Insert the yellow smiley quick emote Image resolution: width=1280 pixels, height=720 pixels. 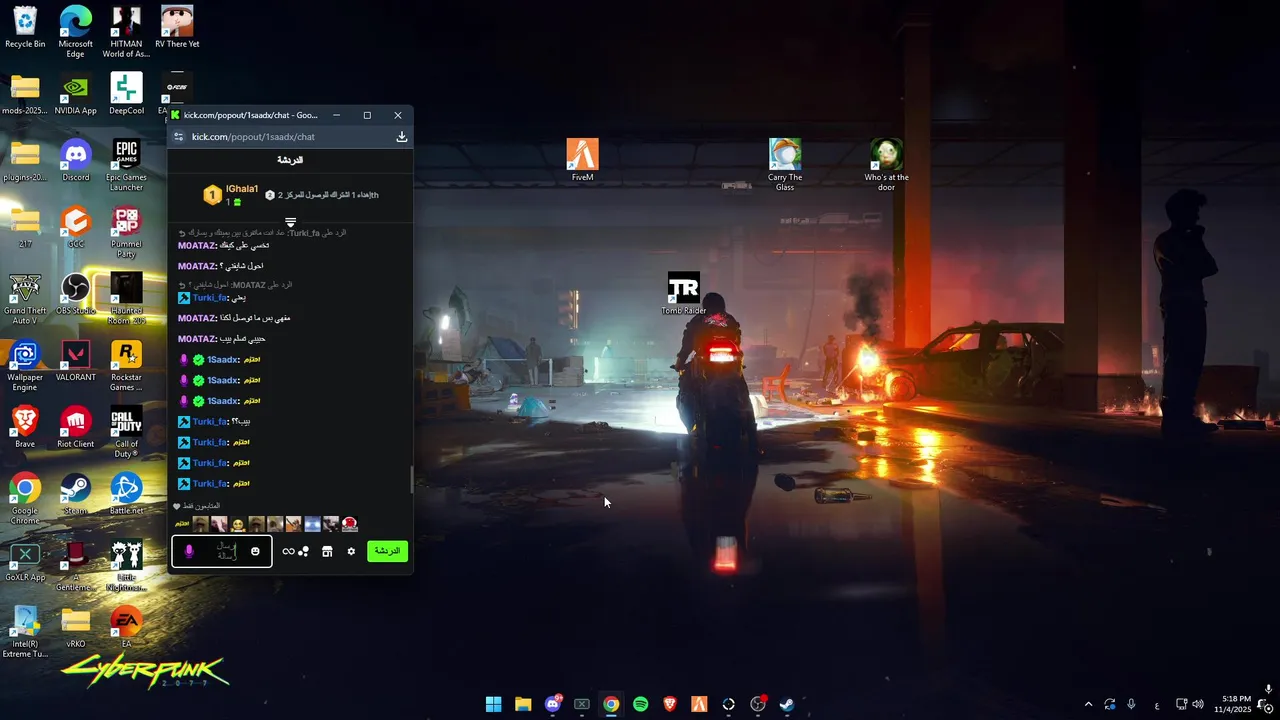pos(238,524)
